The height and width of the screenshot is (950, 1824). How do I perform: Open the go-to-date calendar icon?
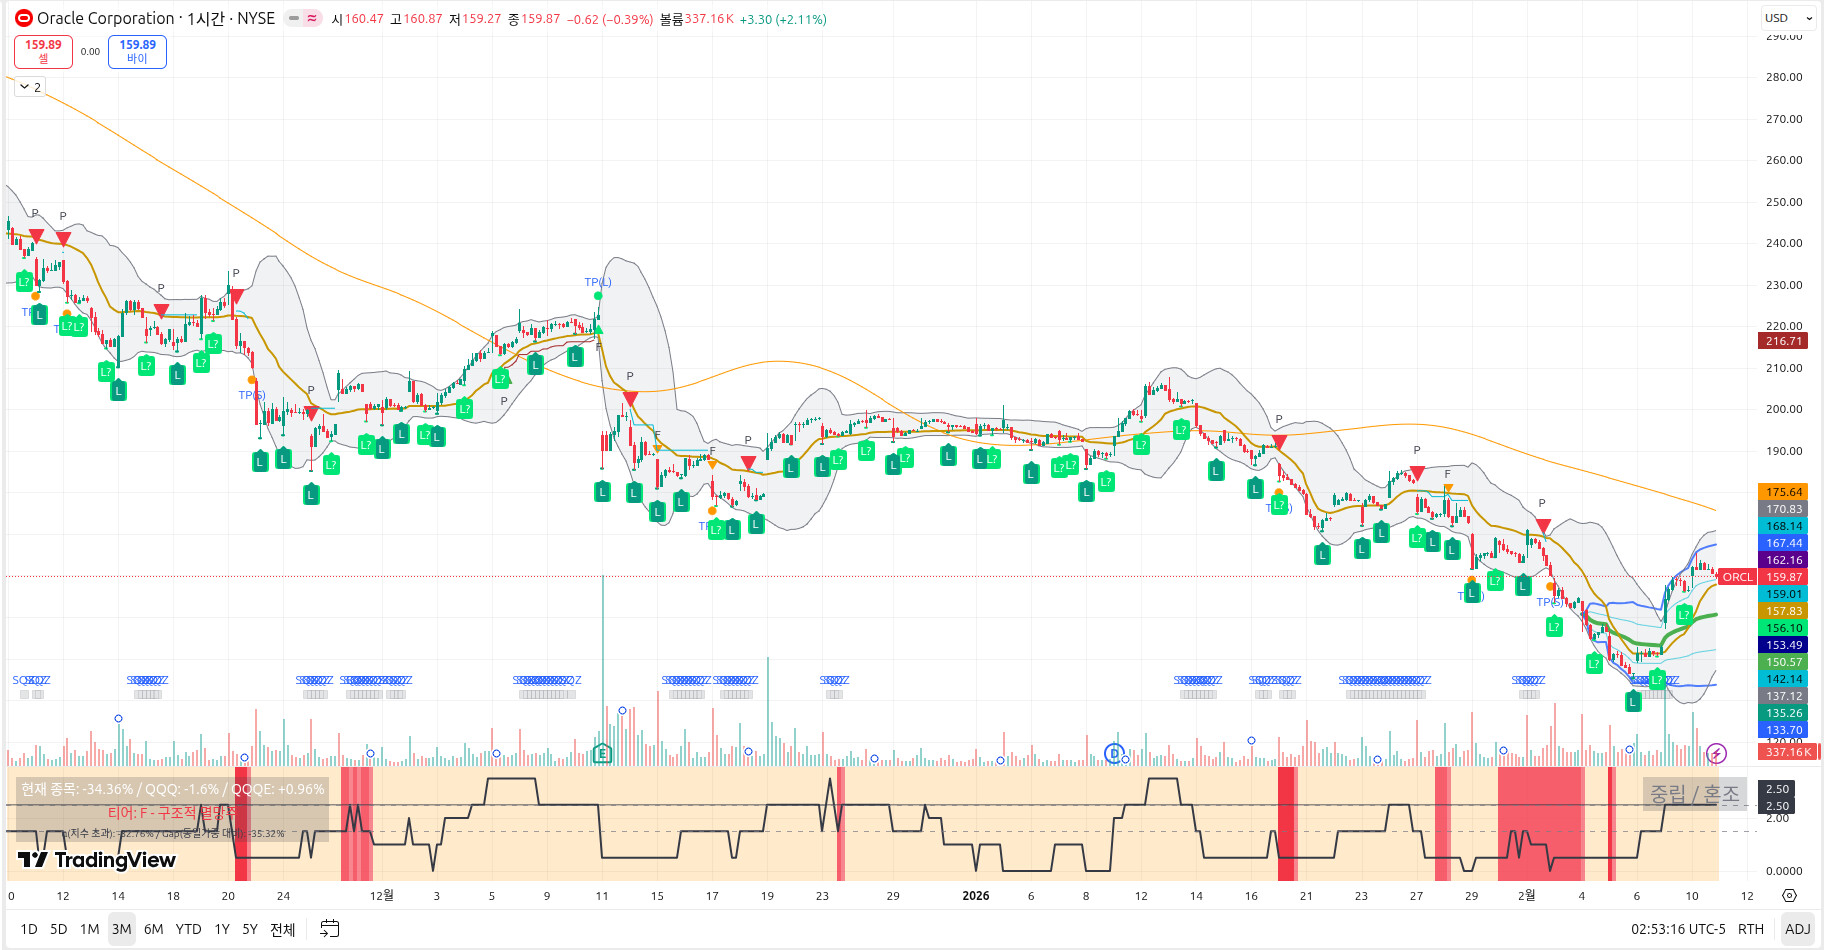329,929
